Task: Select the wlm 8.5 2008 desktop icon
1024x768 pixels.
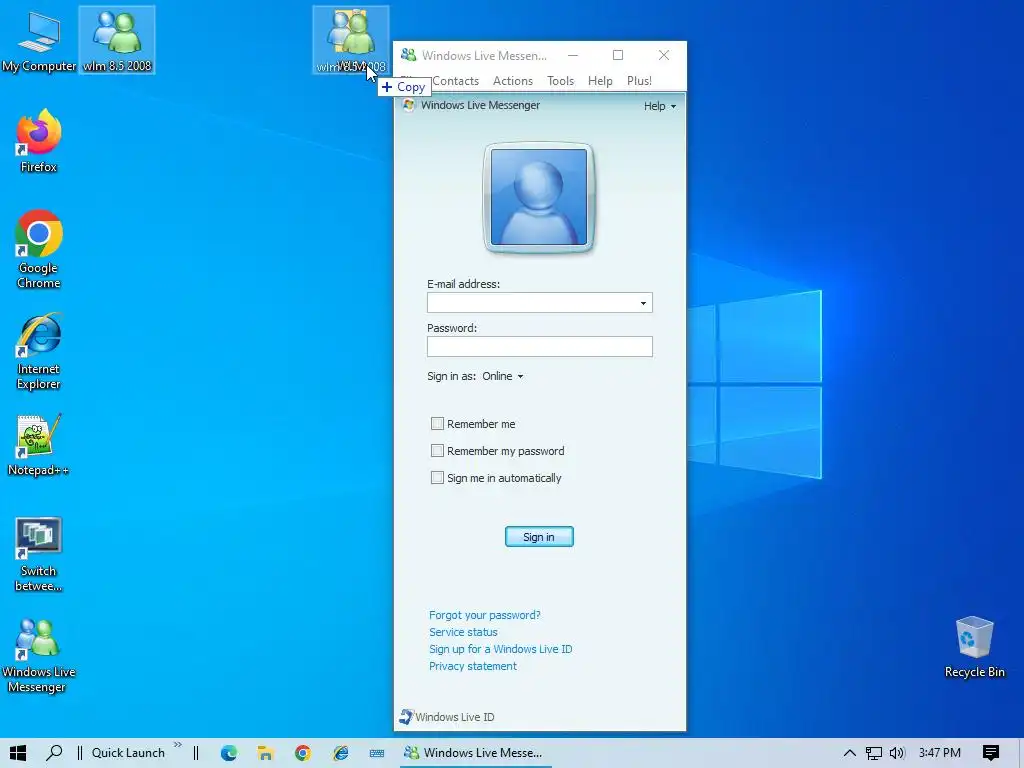Action: point(117,40)
